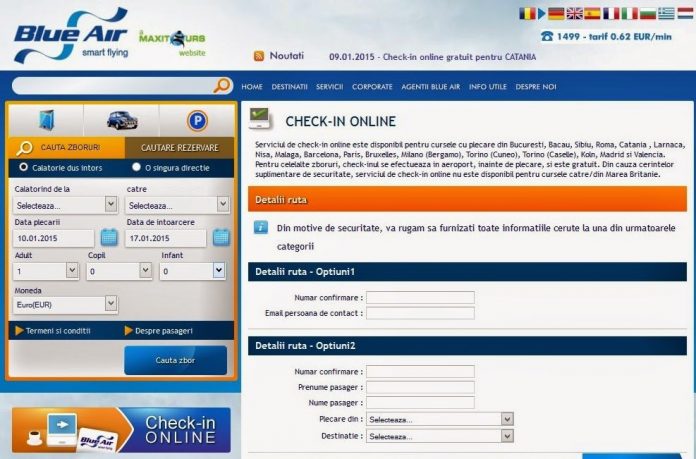Viewport: 696px width, 459px height.
Task: Click the parking icon
Action: (x=197, y=121)
